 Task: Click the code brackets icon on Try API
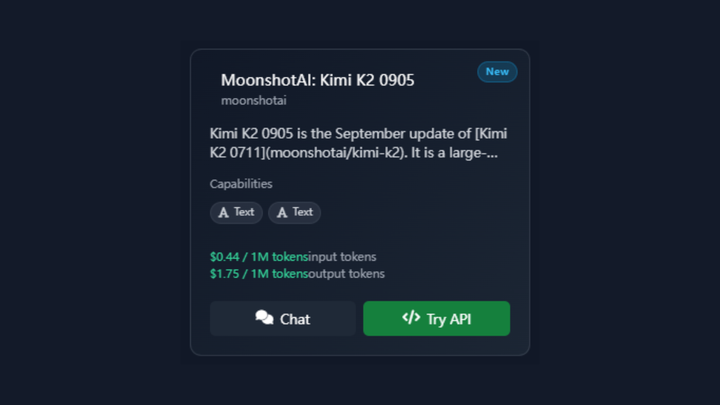click(411, 318)
